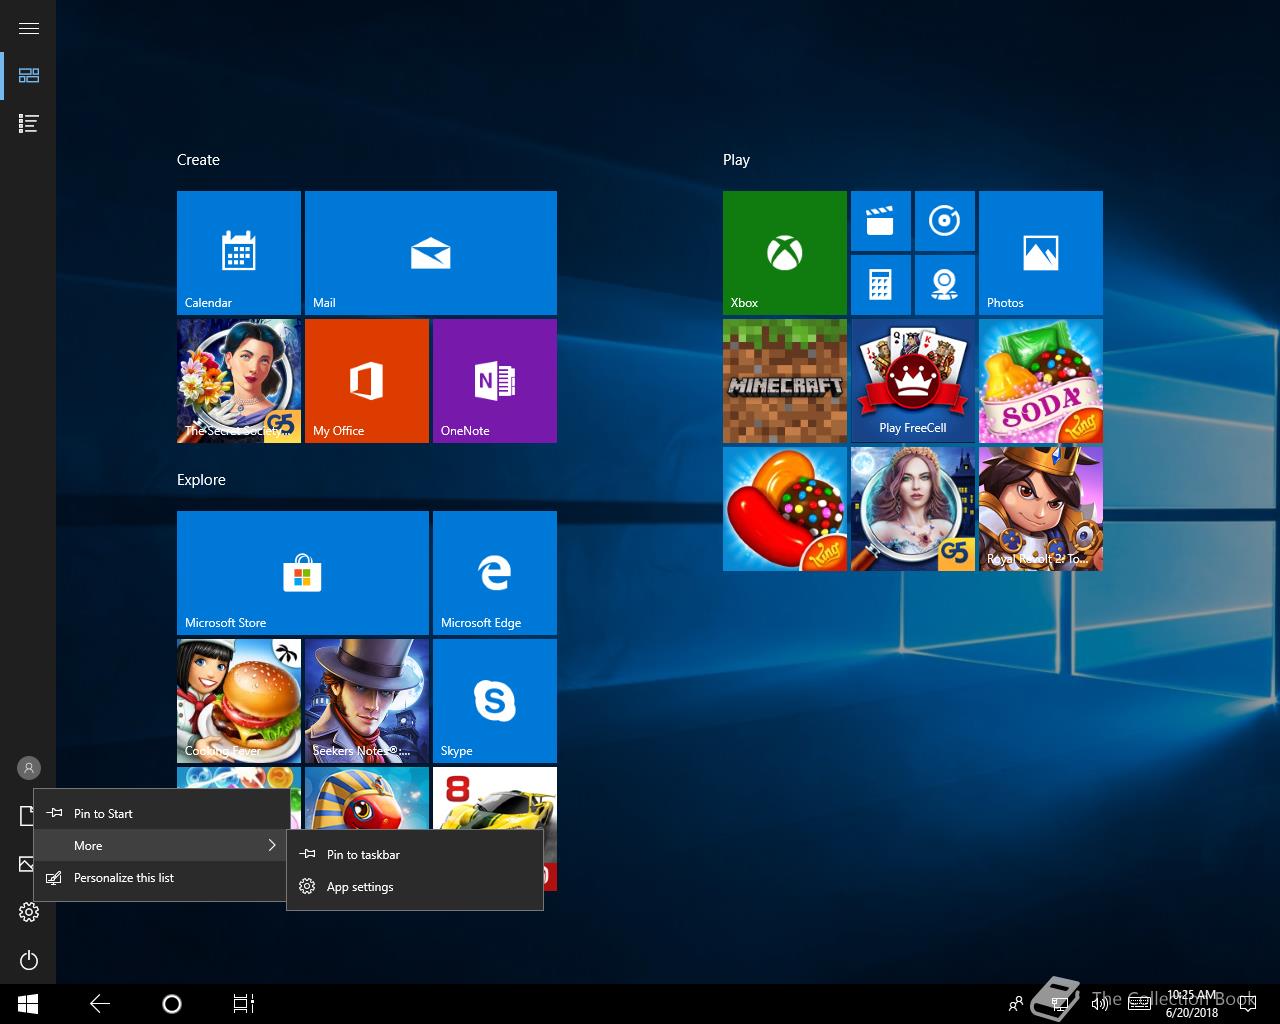Open the volume speaker icon
1280x1024 pixels.
coord(1099,1004)
